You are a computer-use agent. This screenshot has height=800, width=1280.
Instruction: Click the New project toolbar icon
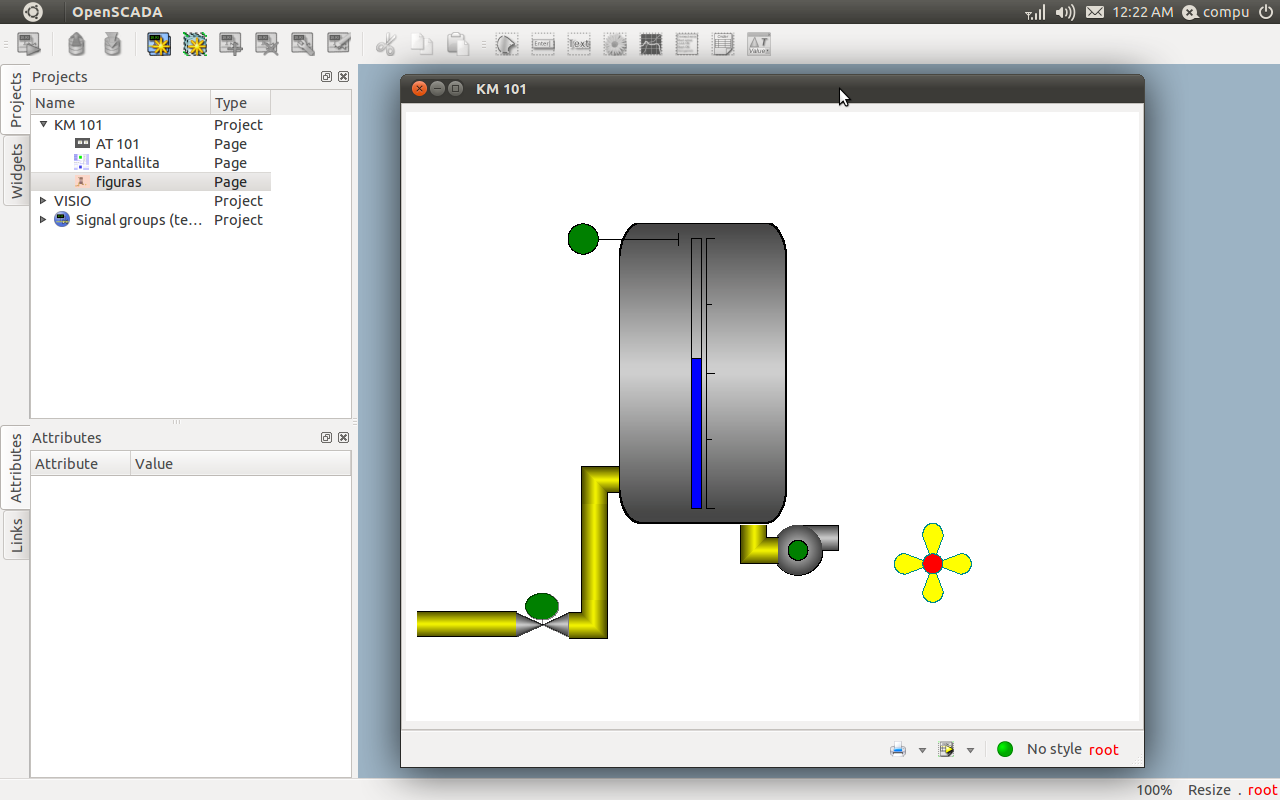coord(159,44)
